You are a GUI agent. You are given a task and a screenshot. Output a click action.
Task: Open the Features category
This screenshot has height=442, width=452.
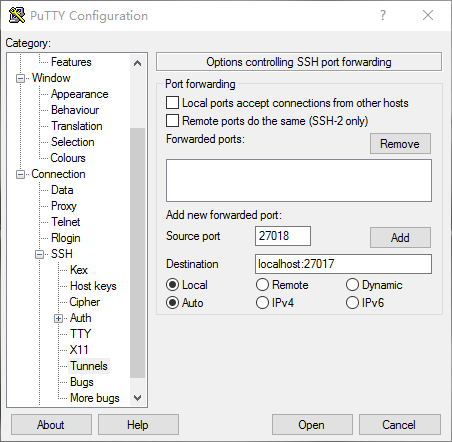click(x=71, y=62)
